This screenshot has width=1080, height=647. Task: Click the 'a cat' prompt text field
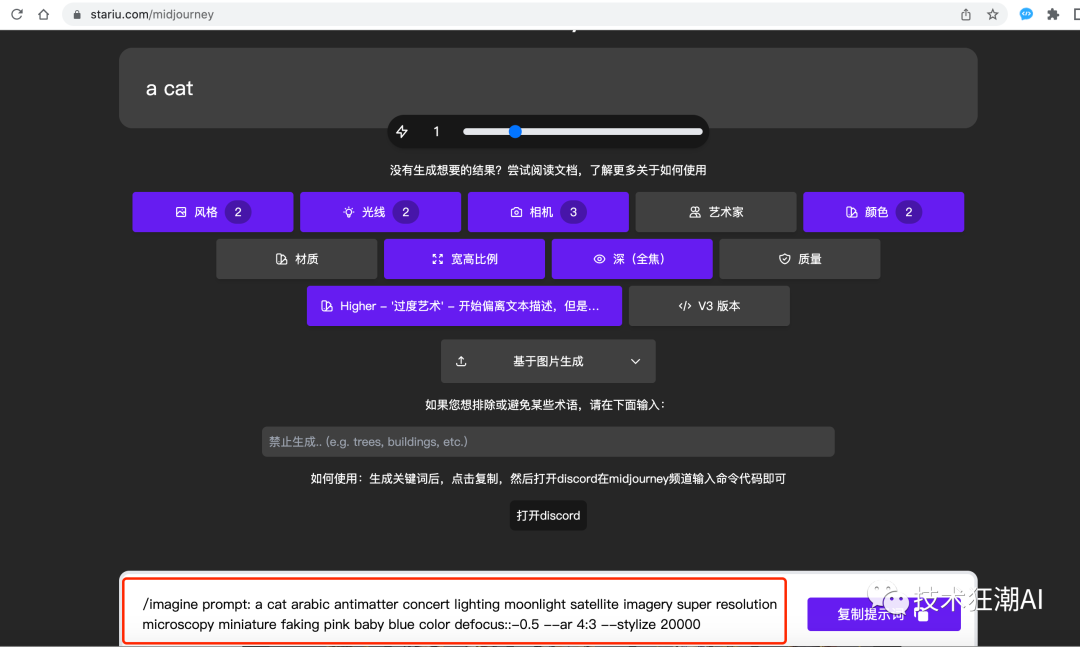[x=548, y=88]
